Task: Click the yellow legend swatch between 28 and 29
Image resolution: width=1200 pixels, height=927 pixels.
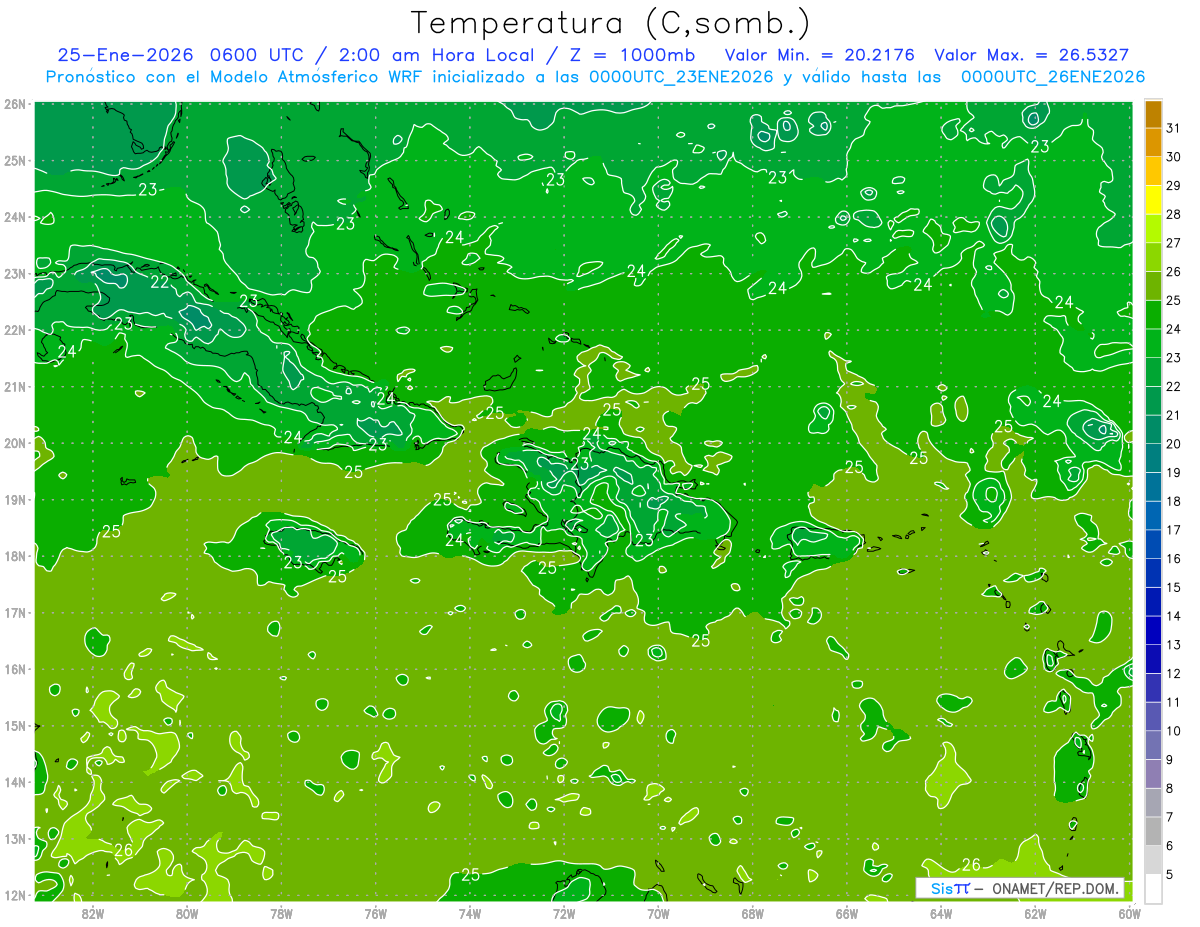Action: tap(1153, 200)
